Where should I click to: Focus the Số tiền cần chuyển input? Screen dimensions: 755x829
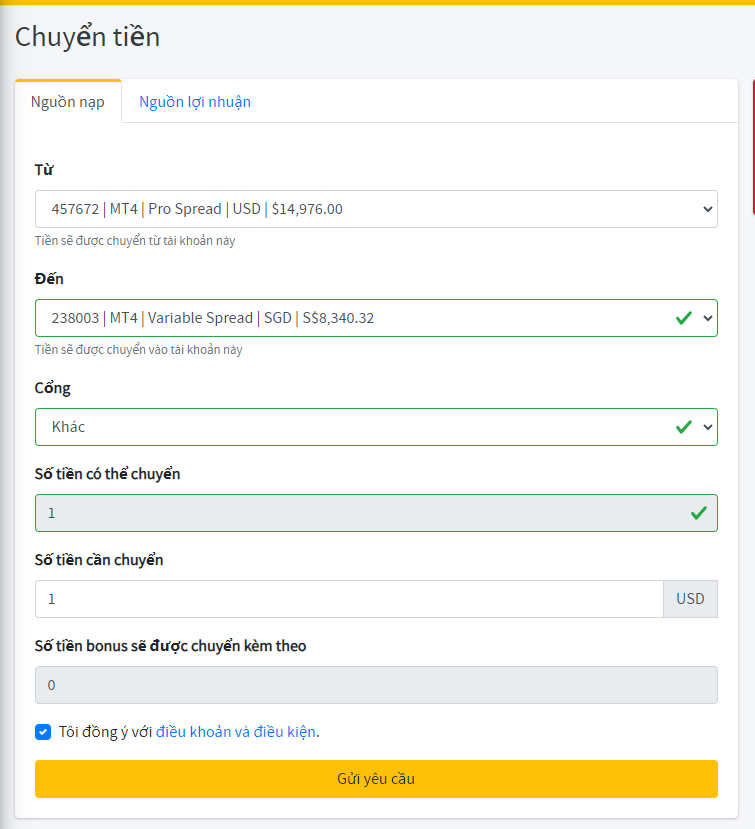(349, 598)
